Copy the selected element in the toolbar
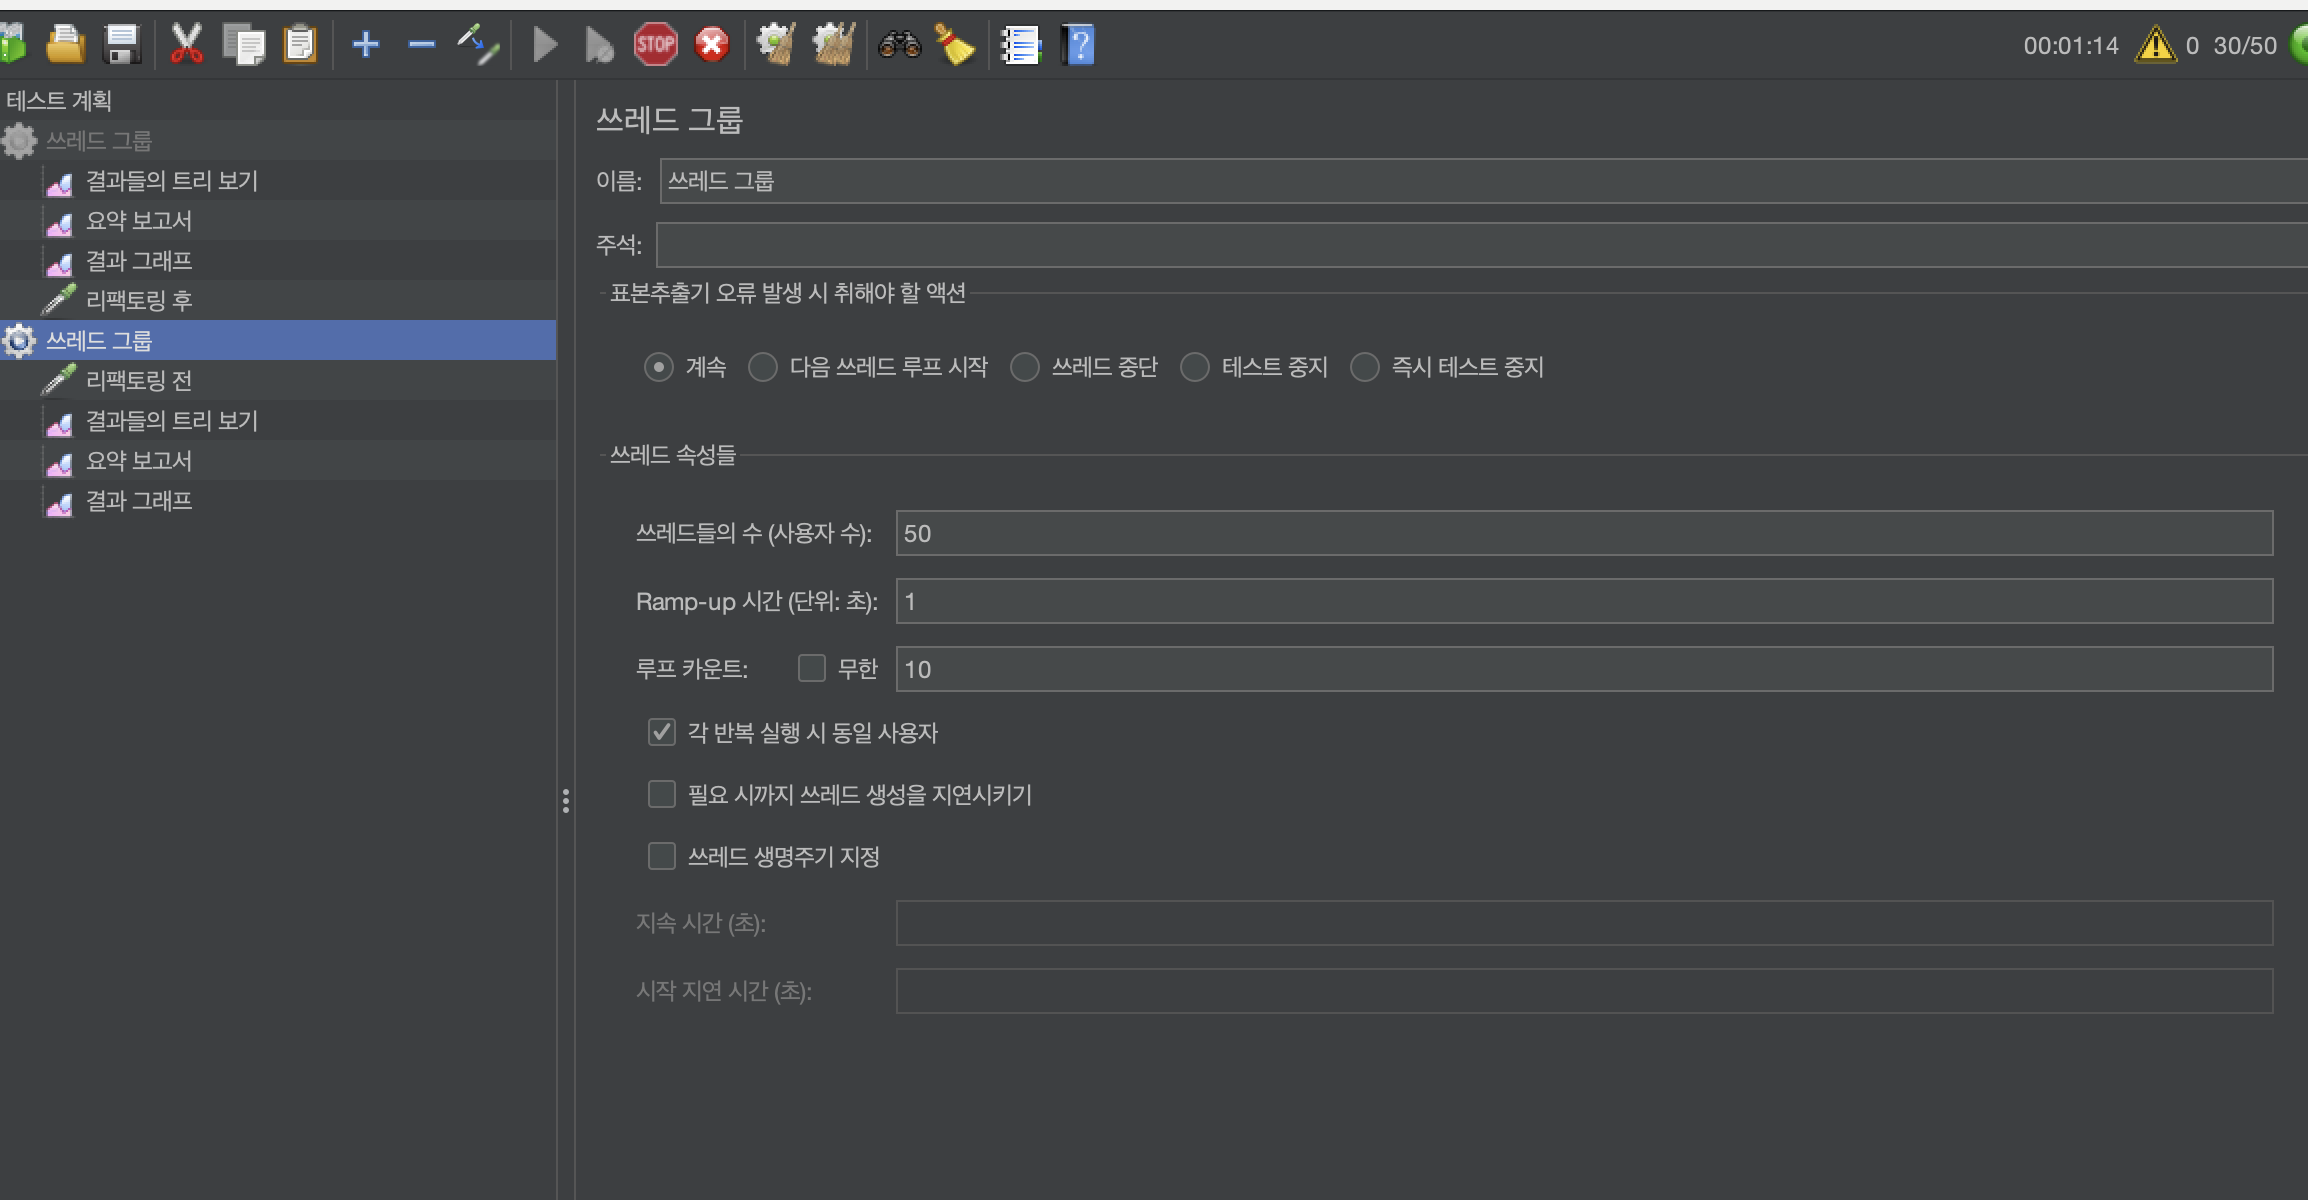 [x=244, y=45]
